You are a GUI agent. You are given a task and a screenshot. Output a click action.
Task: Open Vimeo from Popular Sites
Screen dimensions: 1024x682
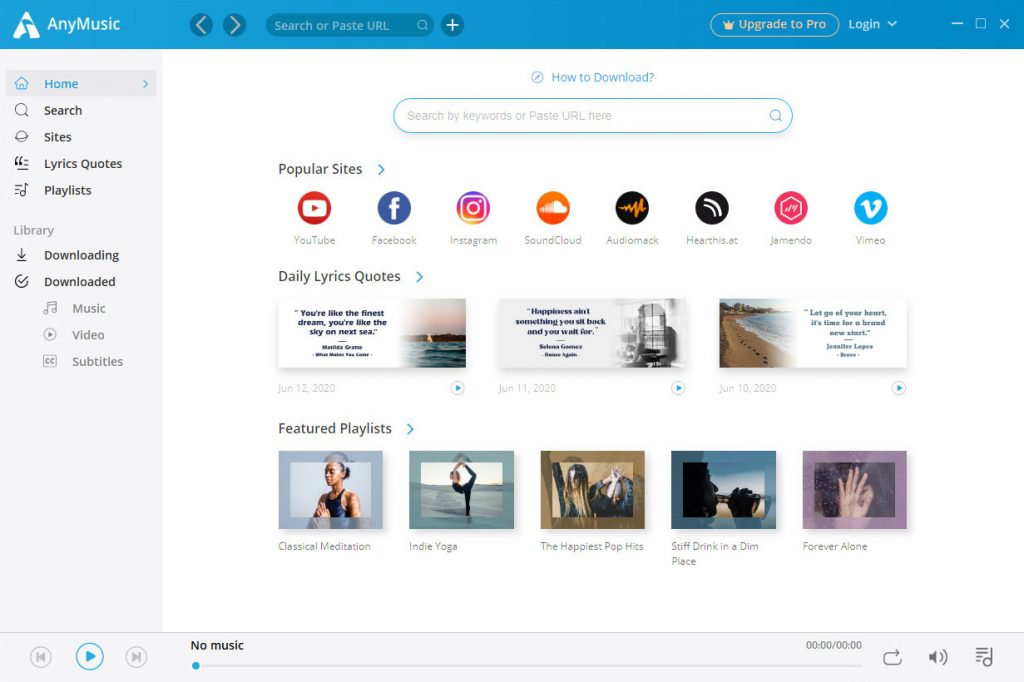871,208
